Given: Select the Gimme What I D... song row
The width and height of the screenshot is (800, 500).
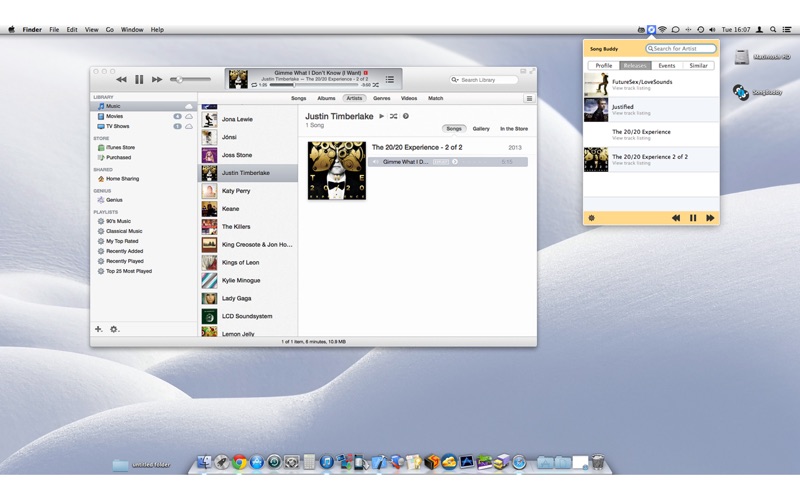Looking at the screenshot, I should point(447,162).
